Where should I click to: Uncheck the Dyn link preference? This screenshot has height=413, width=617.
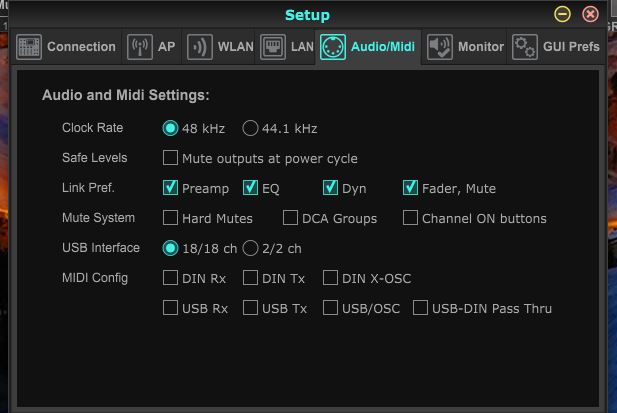coord(330,188)
